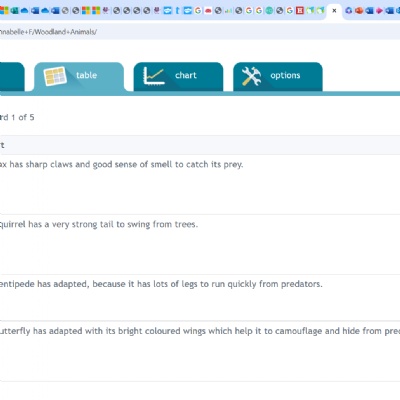This screenshot has width=400, height=400.
Task: Switch to the Excel browser tab
Action: coord(14,11)
